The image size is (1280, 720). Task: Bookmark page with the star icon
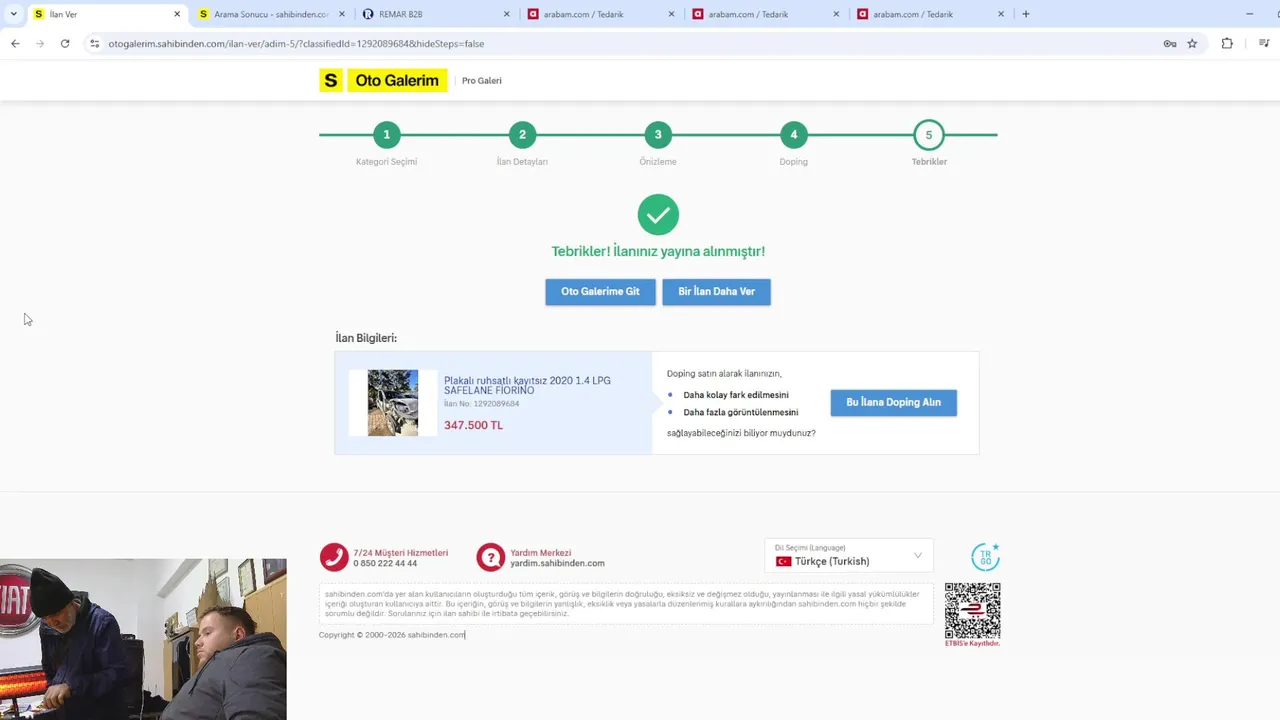click(x=1192, y=43)
